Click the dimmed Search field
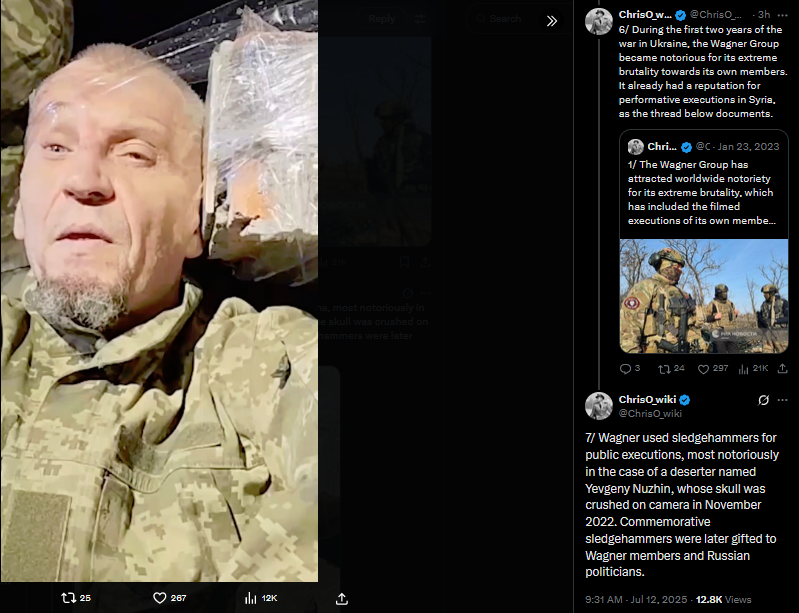This screenshot has height=613, width=799. click(x=504, y=19)
